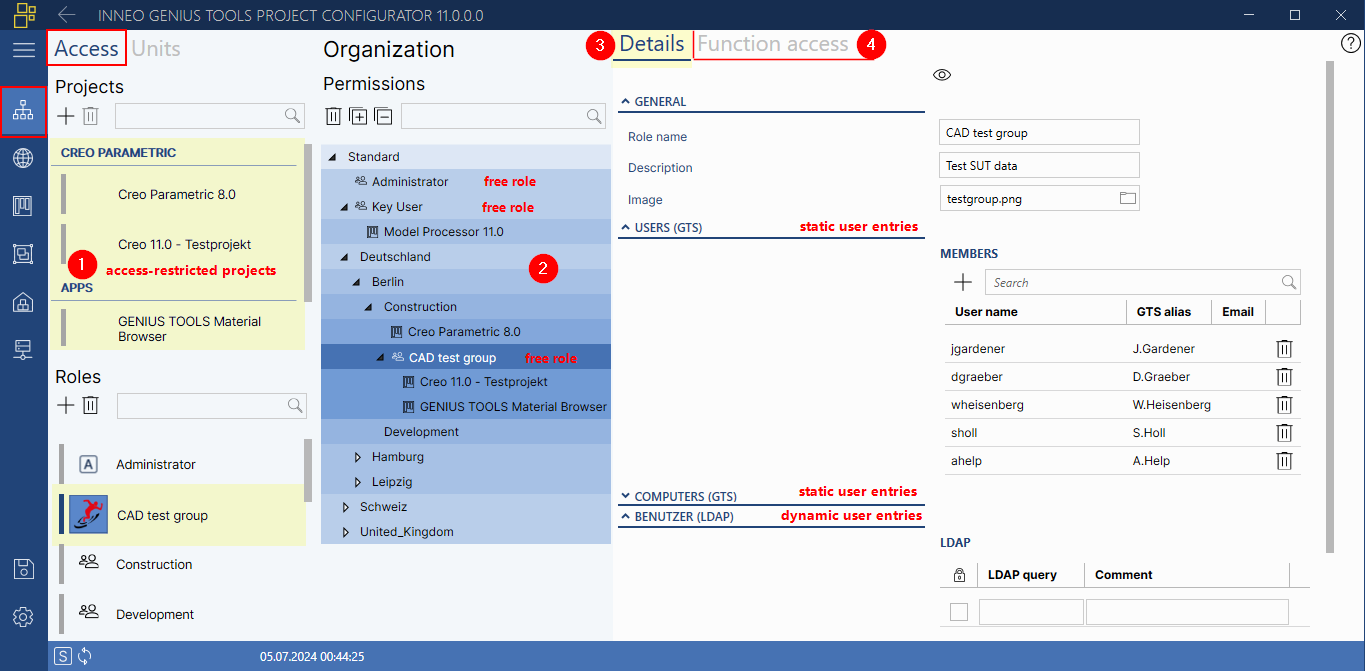
Task: Click expand-all plus box in Permissions
Action: point(358,117)
